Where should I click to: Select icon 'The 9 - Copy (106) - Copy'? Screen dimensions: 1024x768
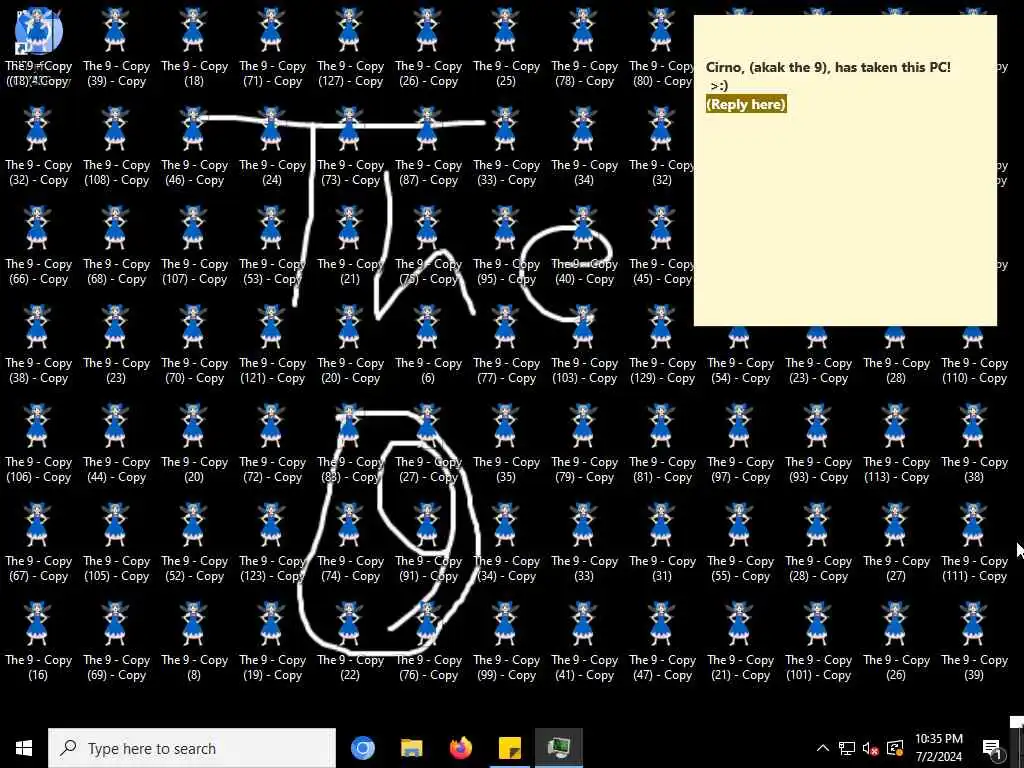[x=38, y=444]
